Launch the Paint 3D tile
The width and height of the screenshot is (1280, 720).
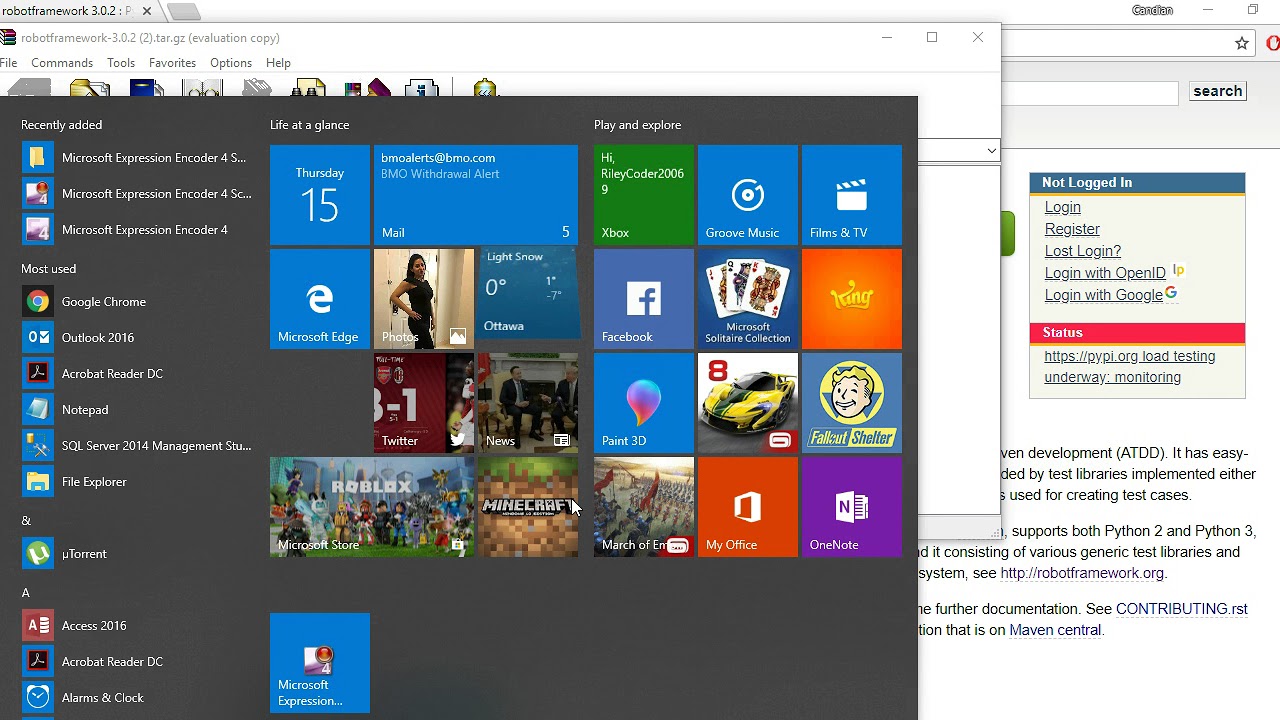[x=644, y=403]
